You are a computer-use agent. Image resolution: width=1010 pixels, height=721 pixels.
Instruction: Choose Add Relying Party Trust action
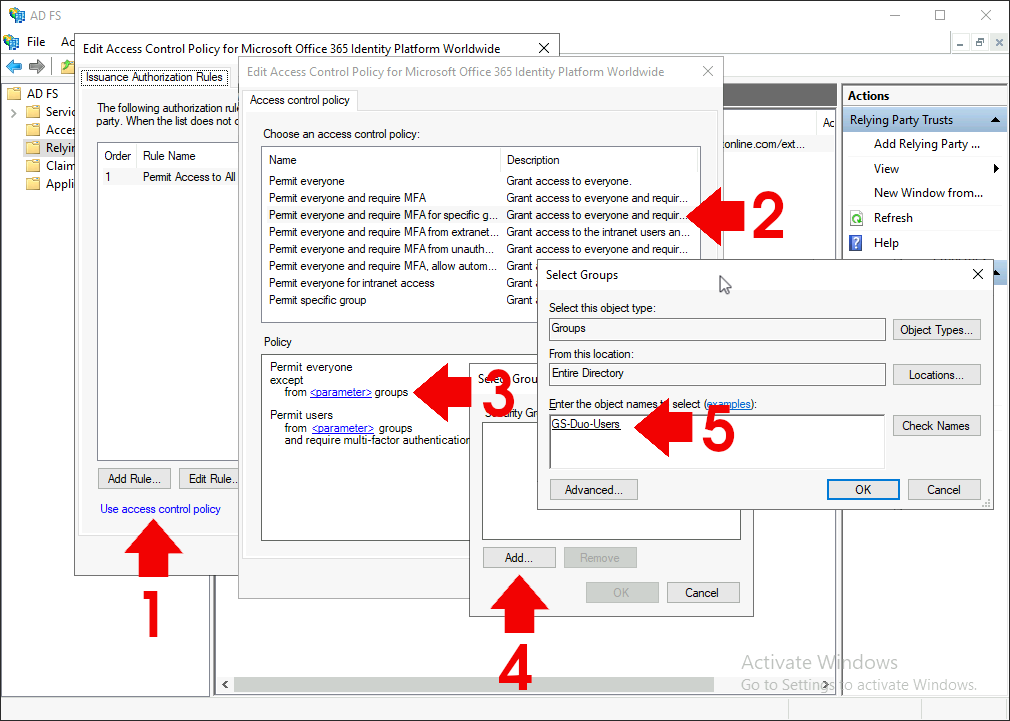click(x=926, y=144)
